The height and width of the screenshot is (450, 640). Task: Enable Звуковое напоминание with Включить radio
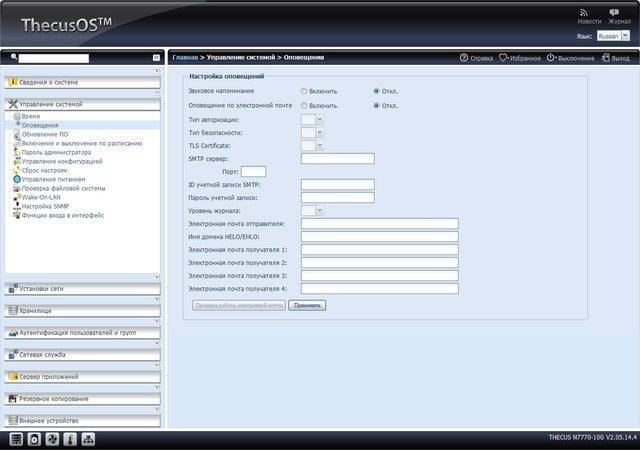tap(304, 91)
